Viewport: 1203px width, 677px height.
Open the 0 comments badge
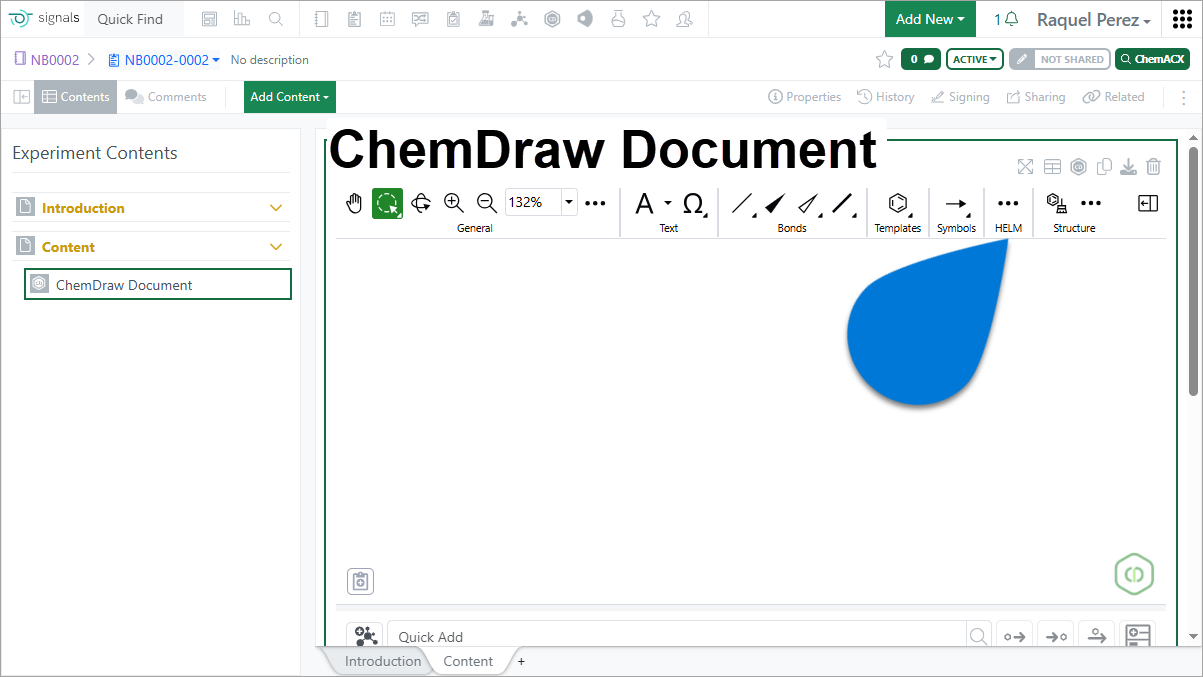(x=921, y=59)
